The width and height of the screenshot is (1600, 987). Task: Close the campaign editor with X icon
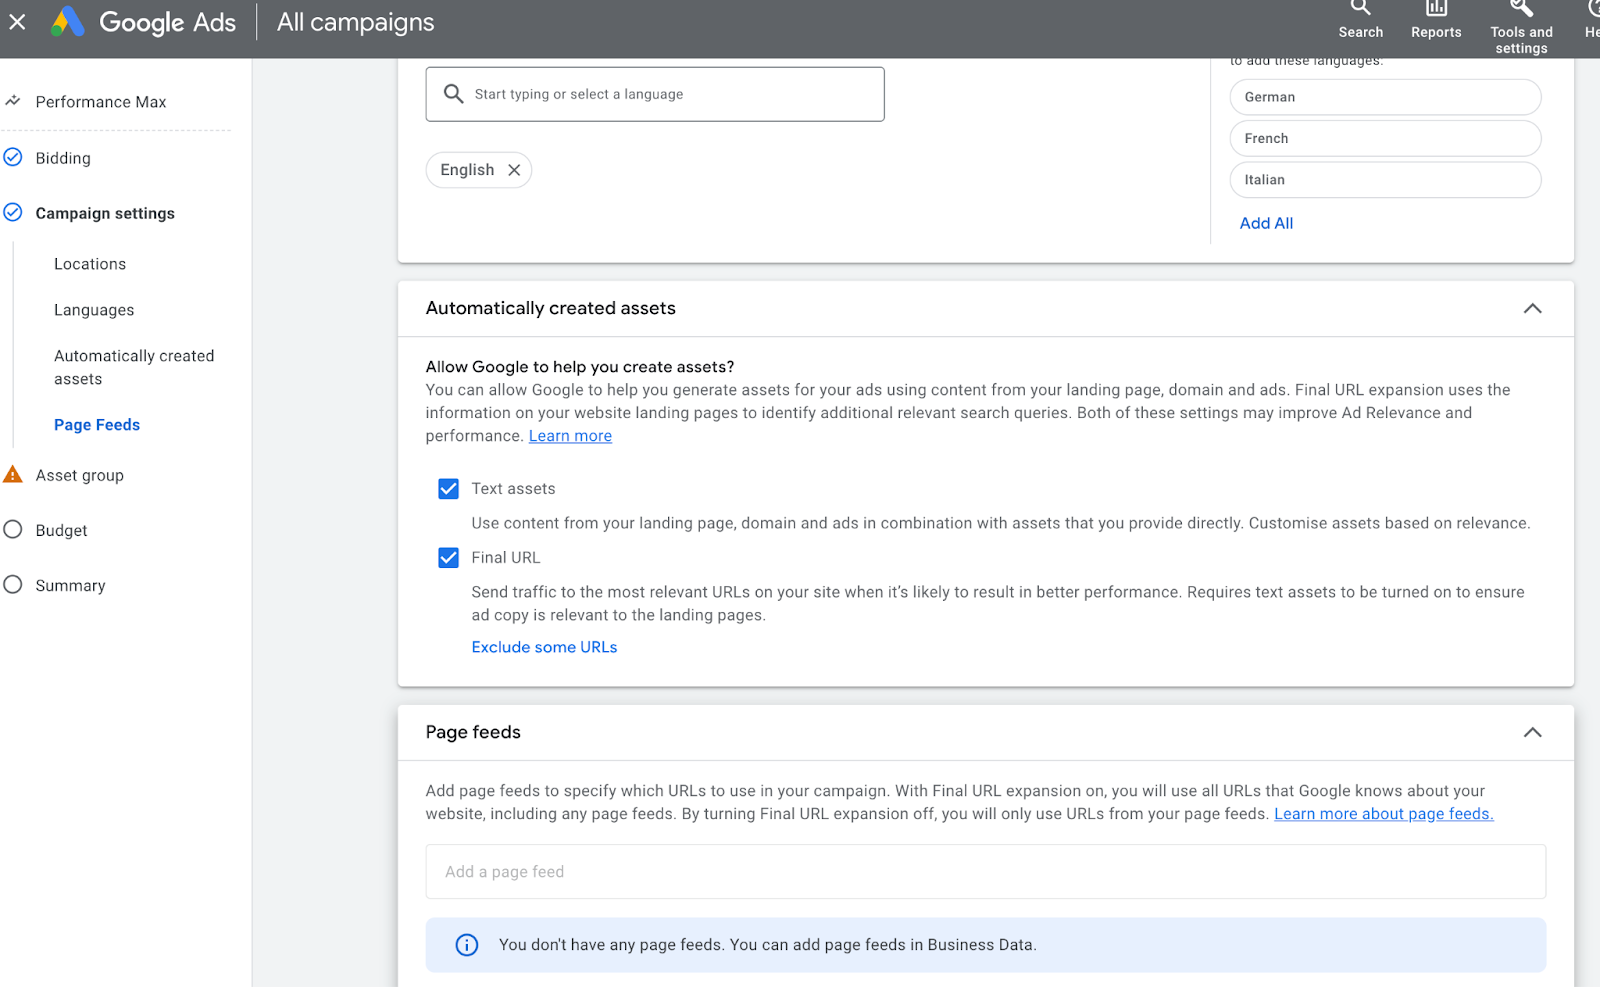tap(17, 21)
